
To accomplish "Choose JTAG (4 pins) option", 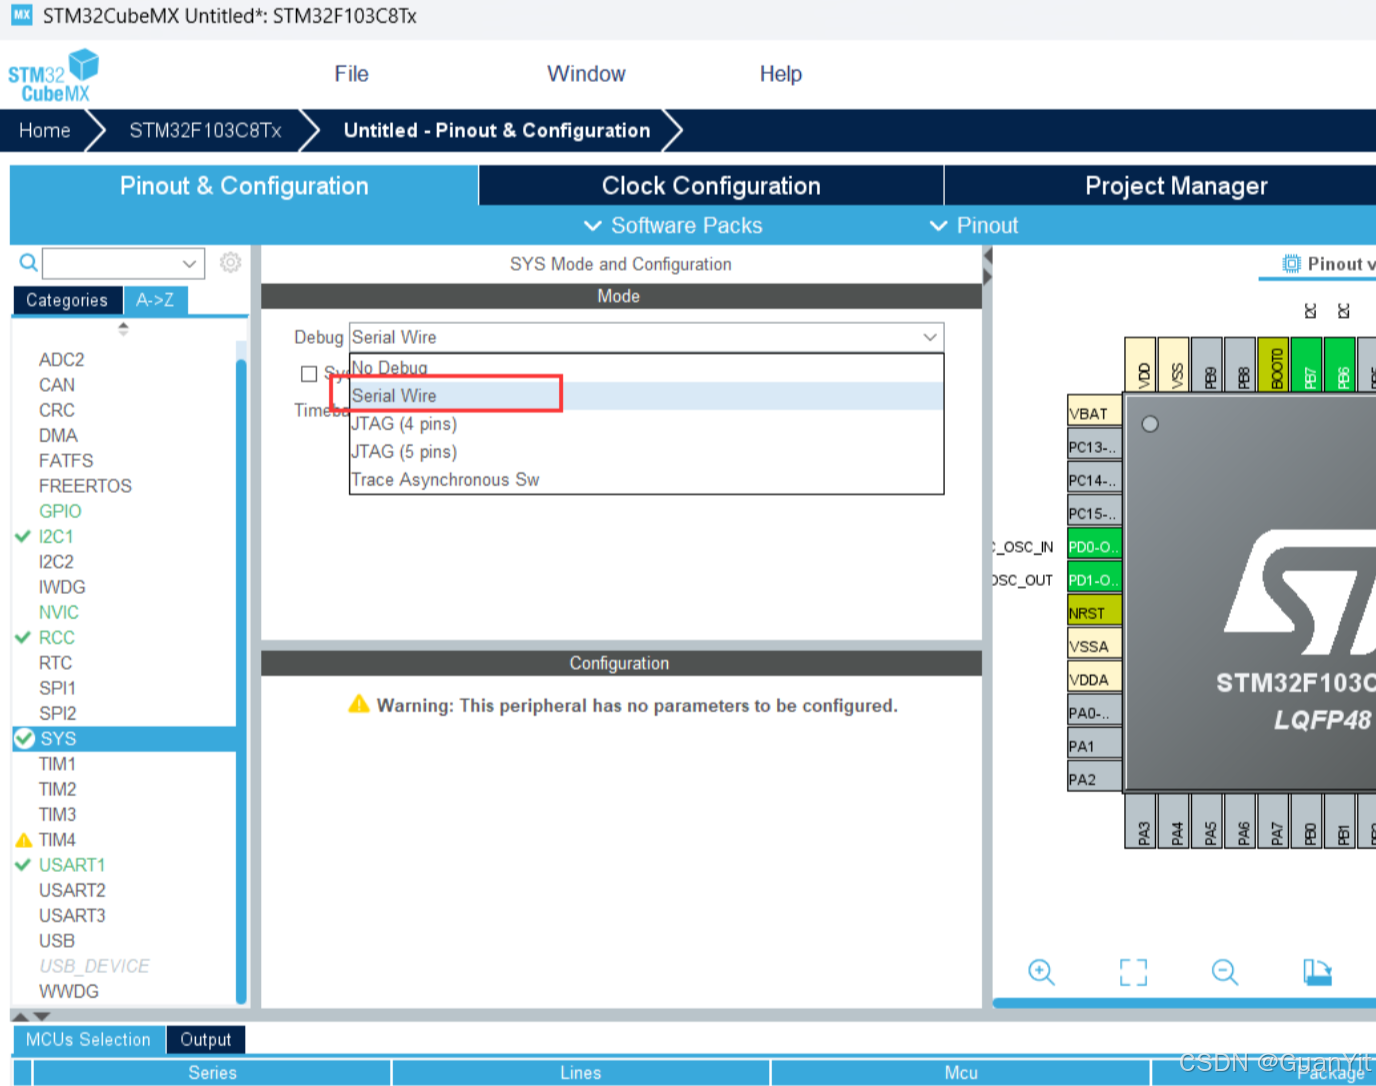I will pos(646,424).
